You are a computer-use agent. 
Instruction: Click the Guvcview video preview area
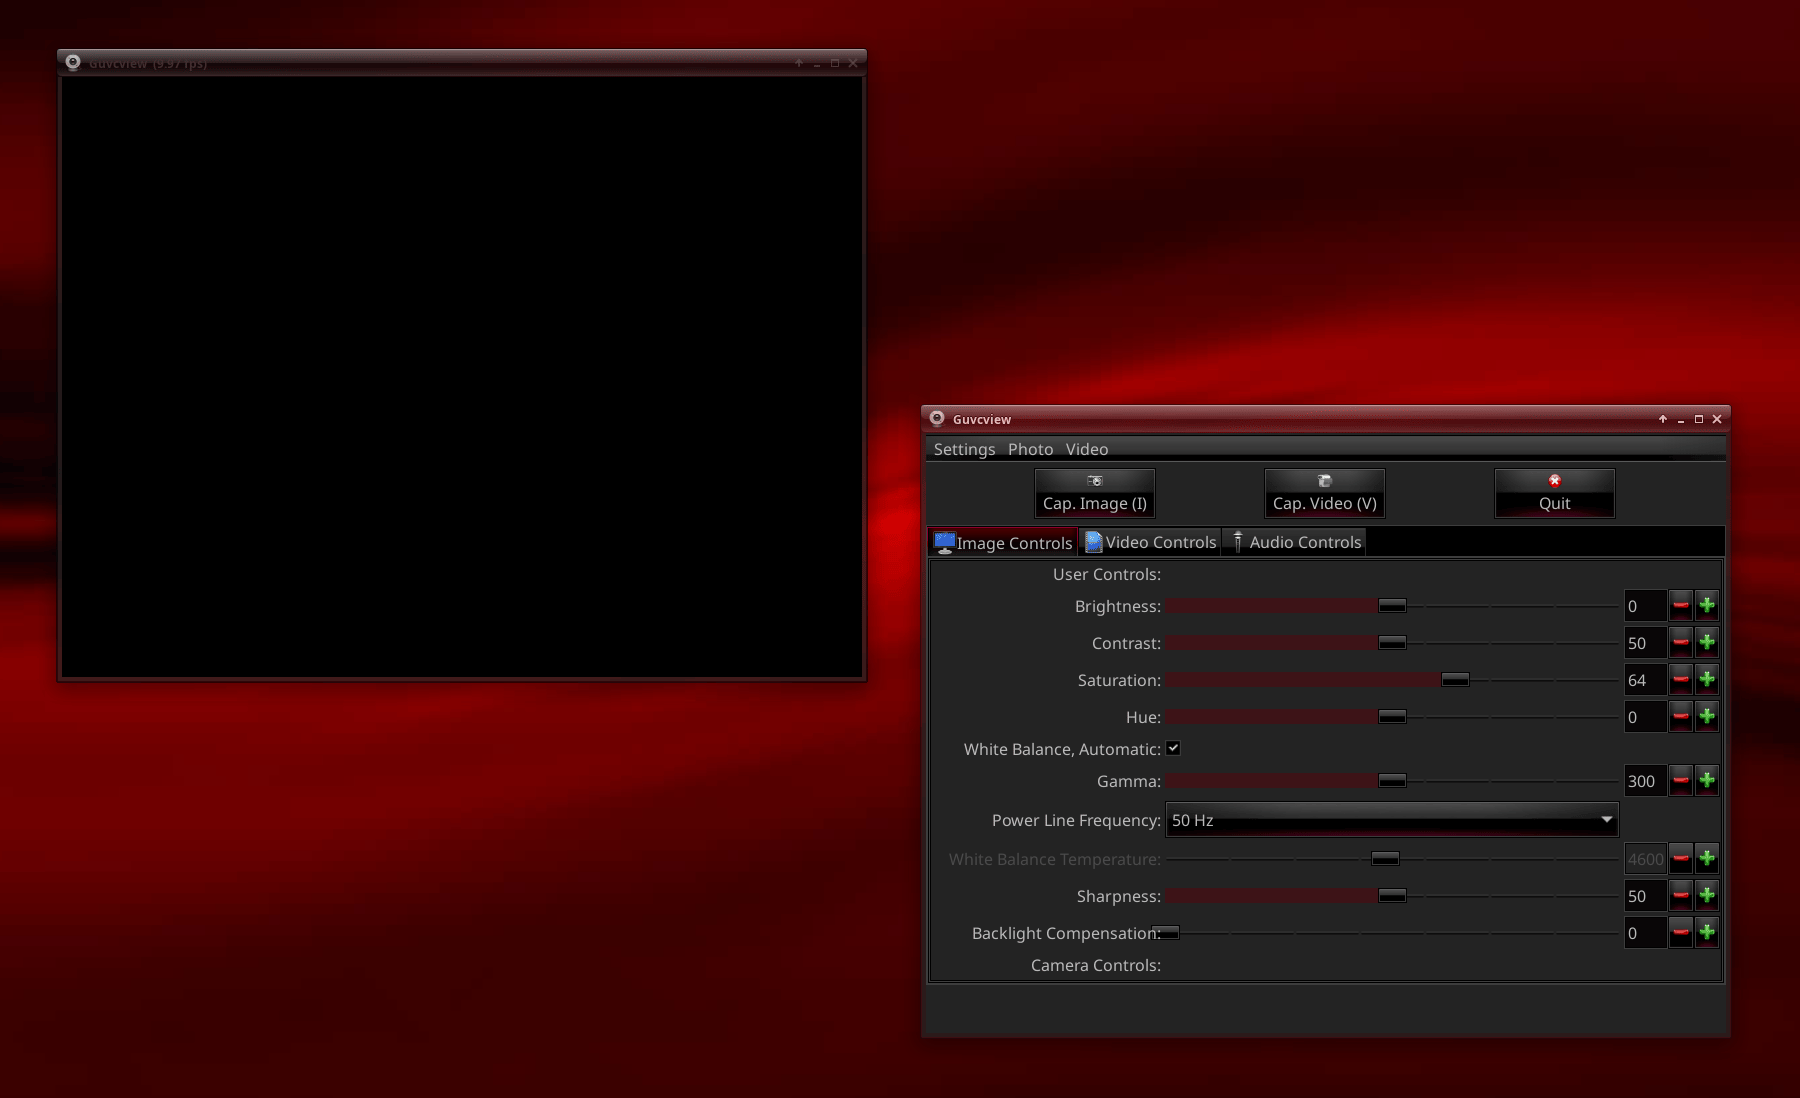462,377
